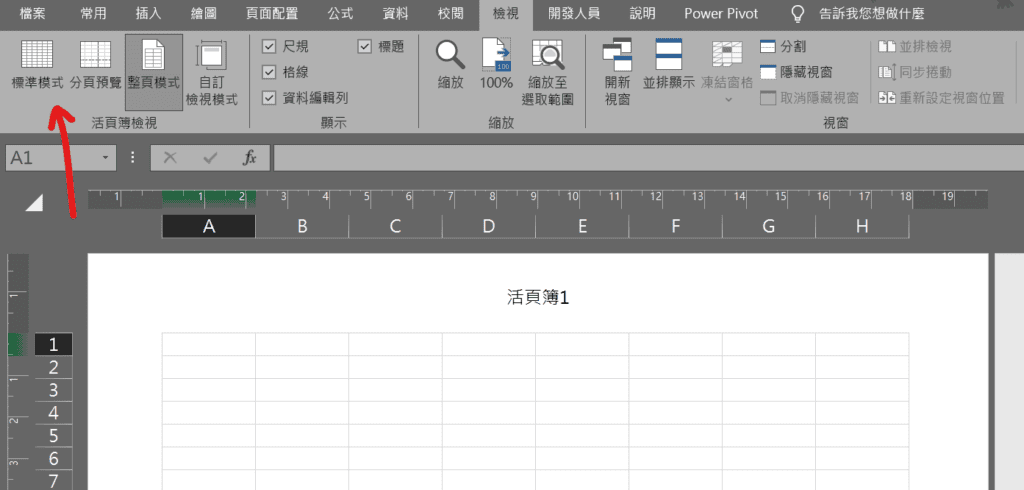This screenshot has width=1024, height=490.
Task: Click 並排顯示 arrange all windows
Action: pyautogui.click(x=668, y=64)
